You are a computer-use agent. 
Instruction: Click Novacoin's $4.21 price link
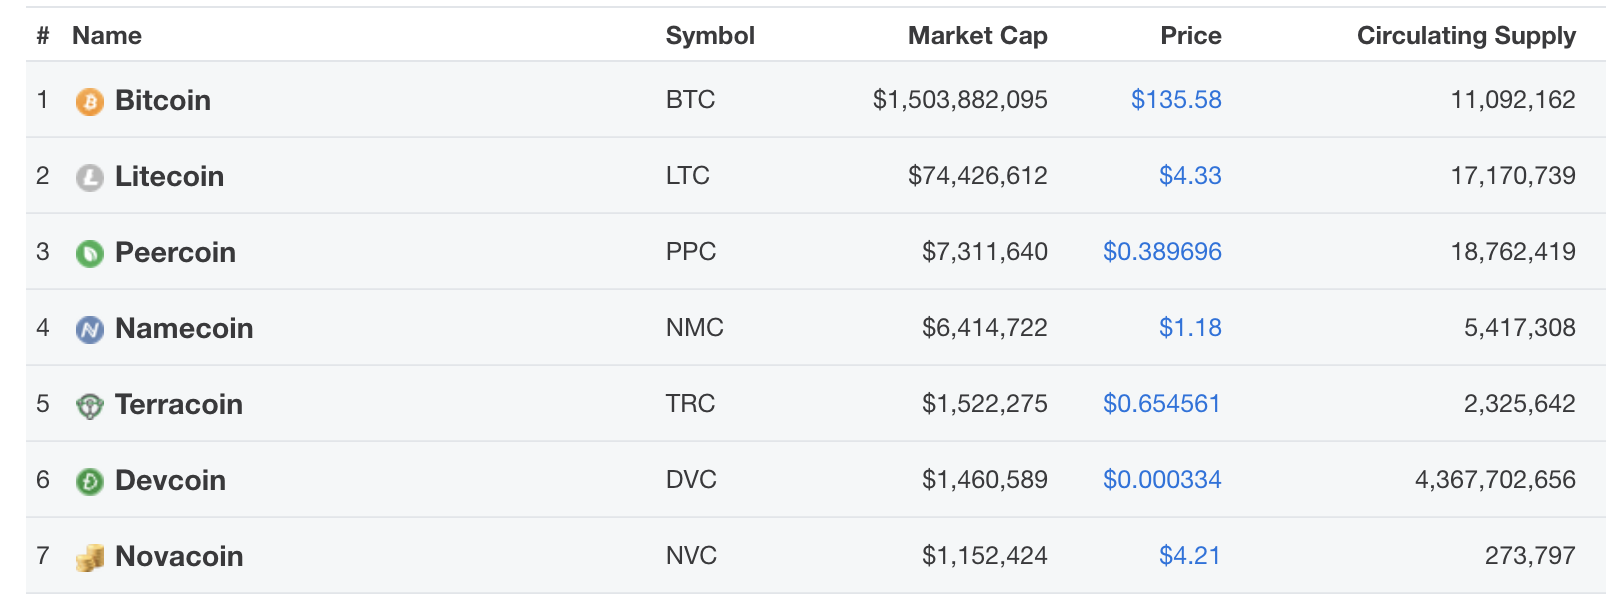point(1191,556)
